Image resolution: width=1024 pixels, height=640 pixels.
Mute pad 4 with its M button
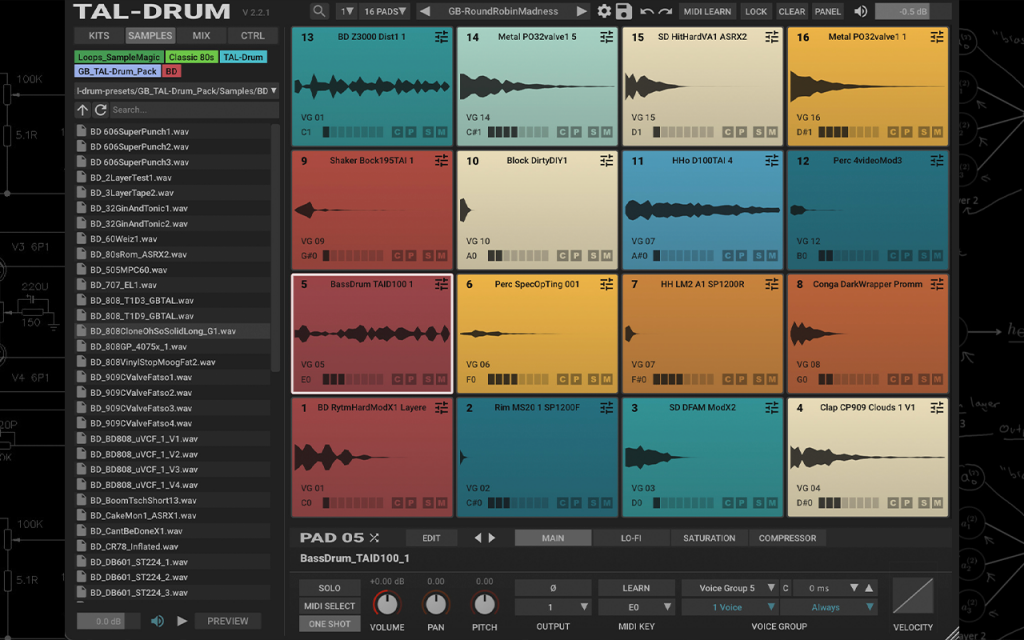tap(938, 503)
